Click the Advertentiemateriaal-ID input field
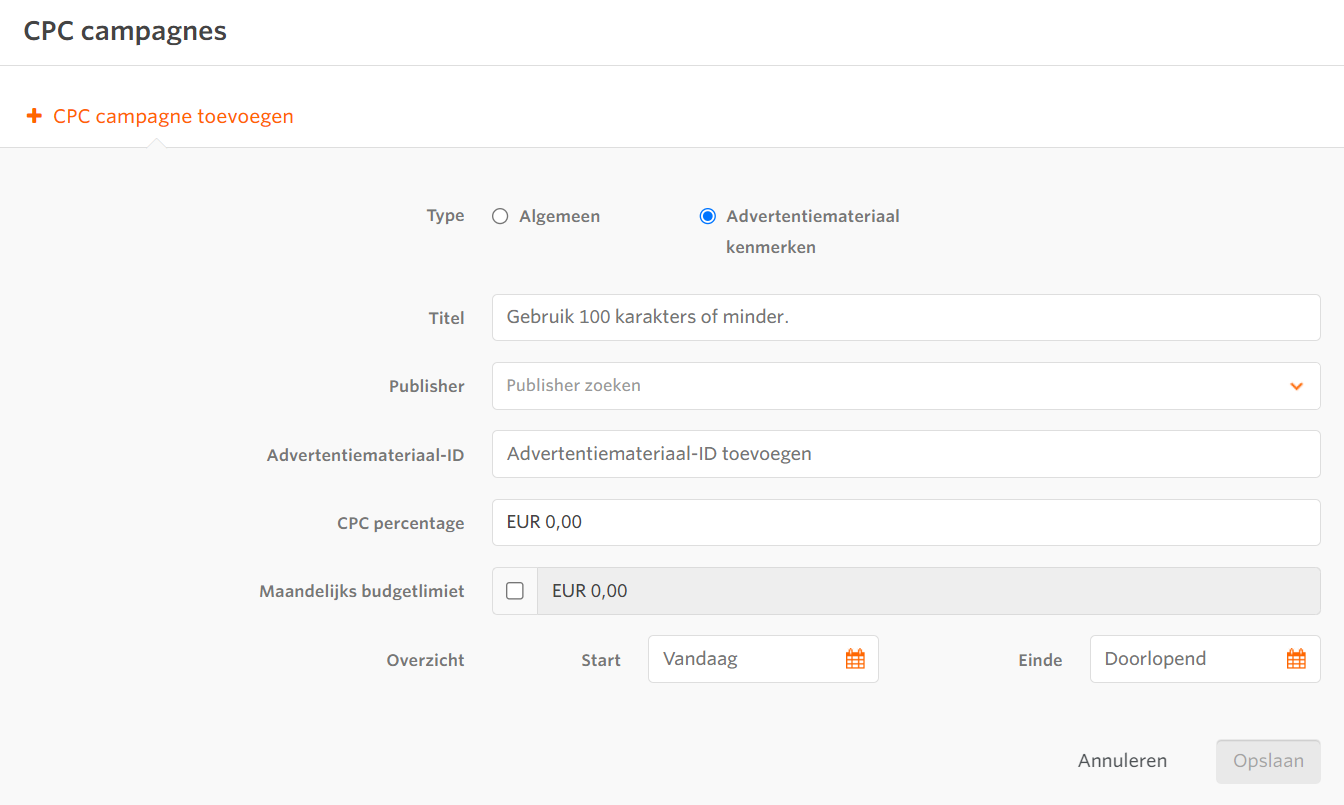This screenshot has height=805, width=1344. click(905, 454)
